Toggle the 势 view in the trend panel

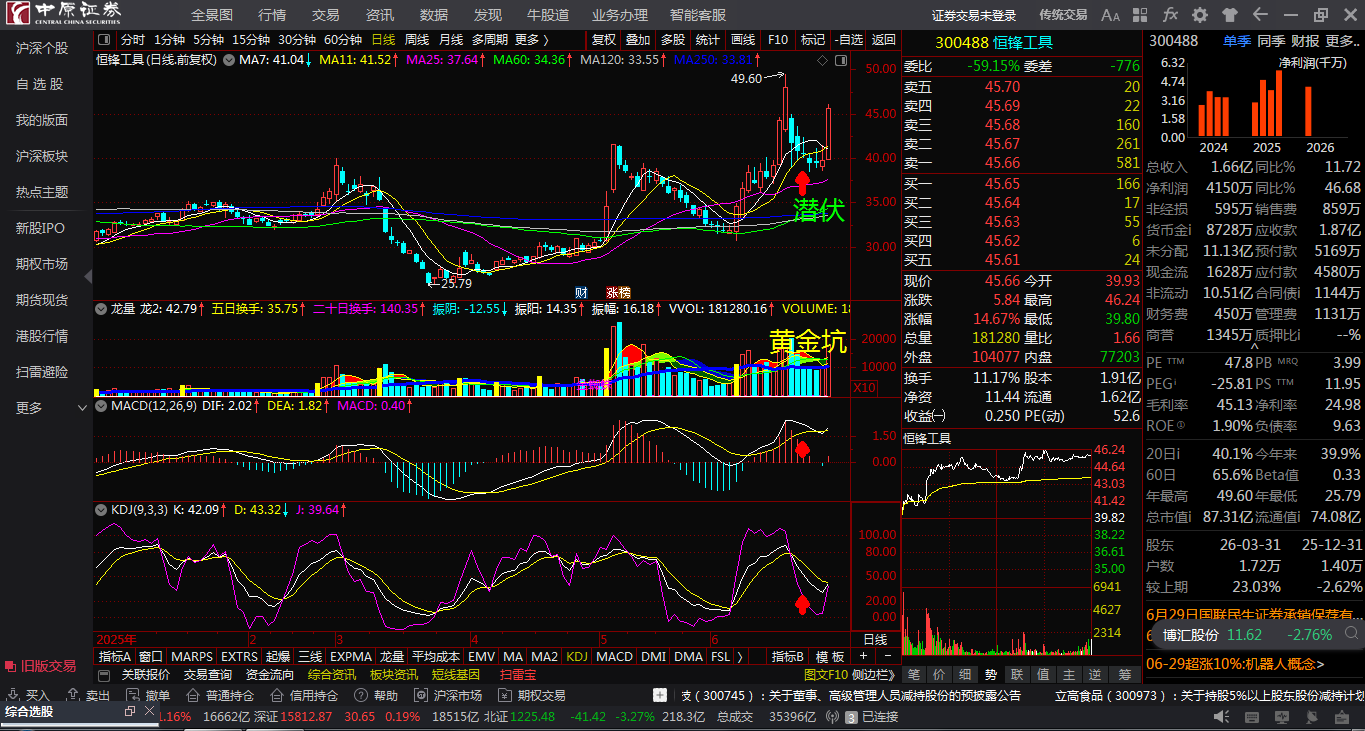tap(990, 675)
